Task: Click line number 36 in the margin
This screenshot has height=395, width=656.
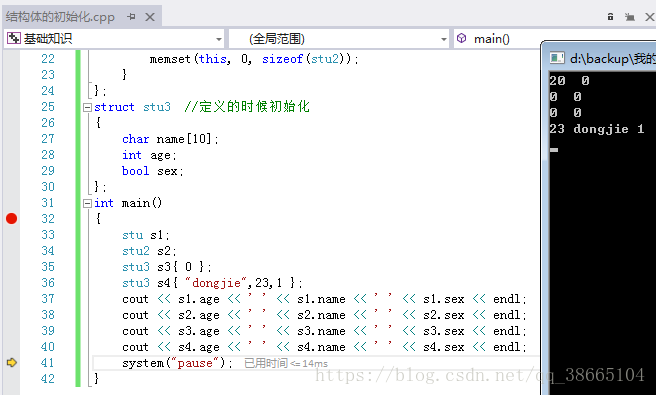Action: coord(48,283)
